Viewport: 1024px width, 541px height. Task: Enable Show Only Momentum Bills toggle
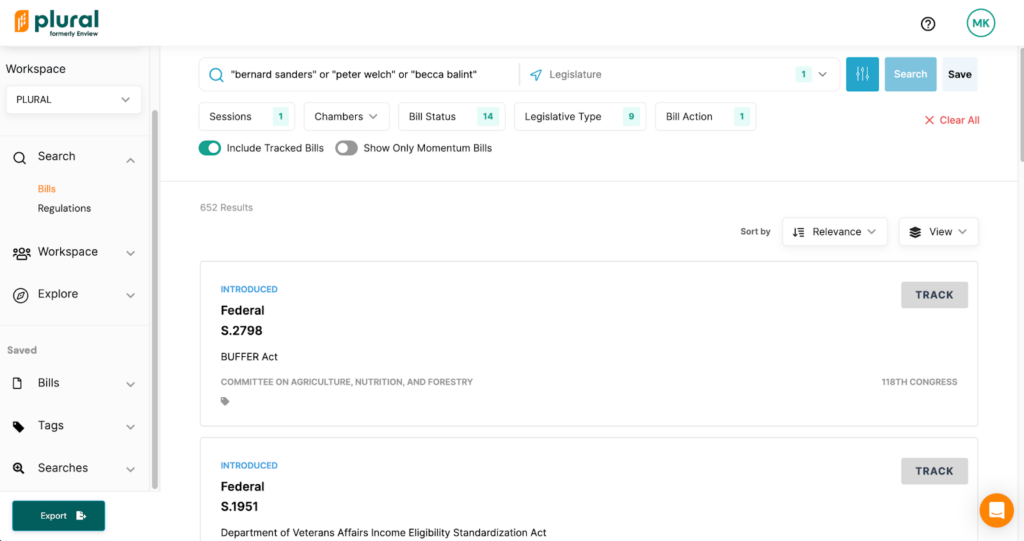point(346,148)
